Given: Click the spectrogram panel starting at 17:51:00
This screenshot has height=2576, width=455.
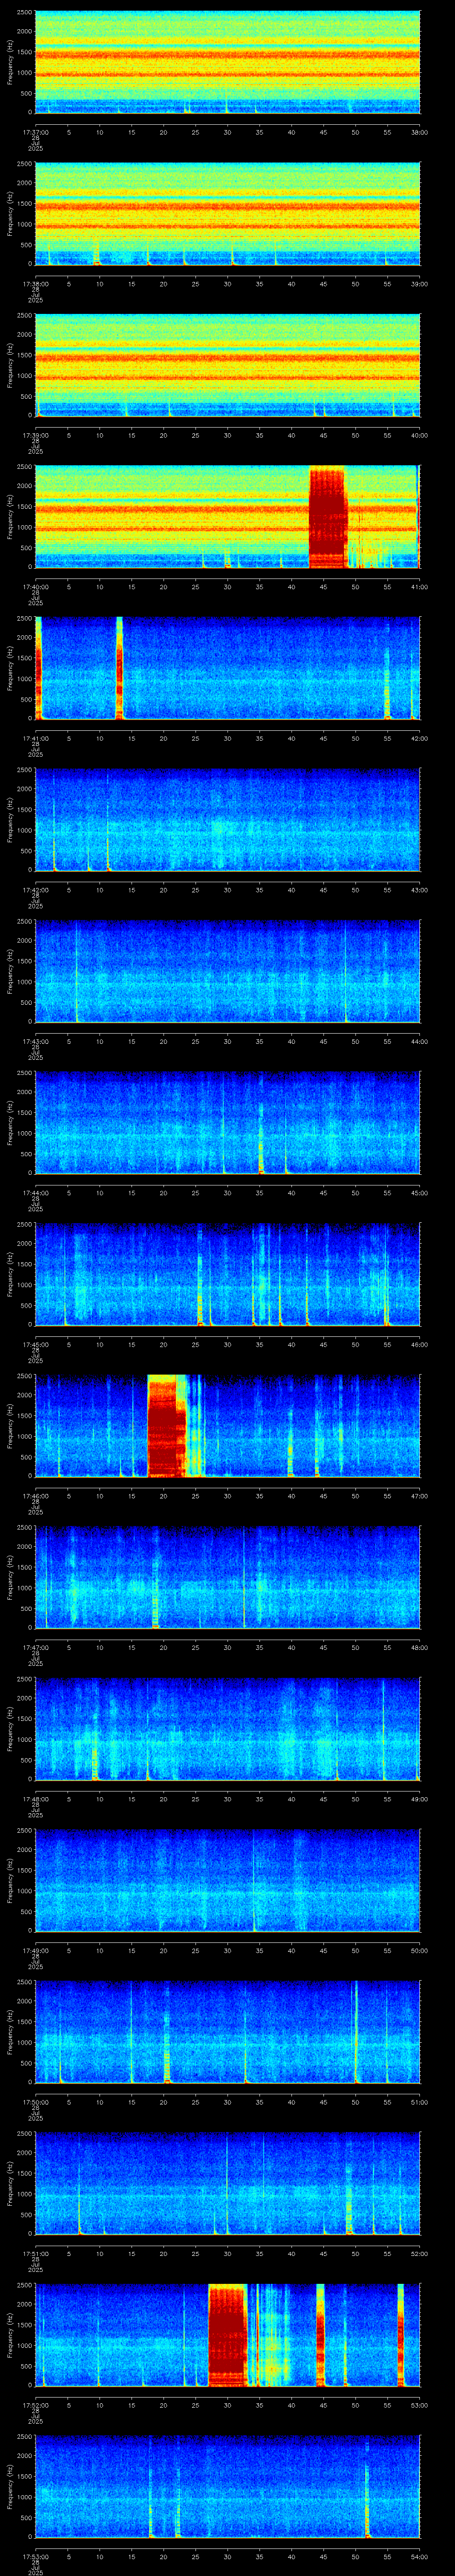Looking at the screenshot, I should [227, 2183].
